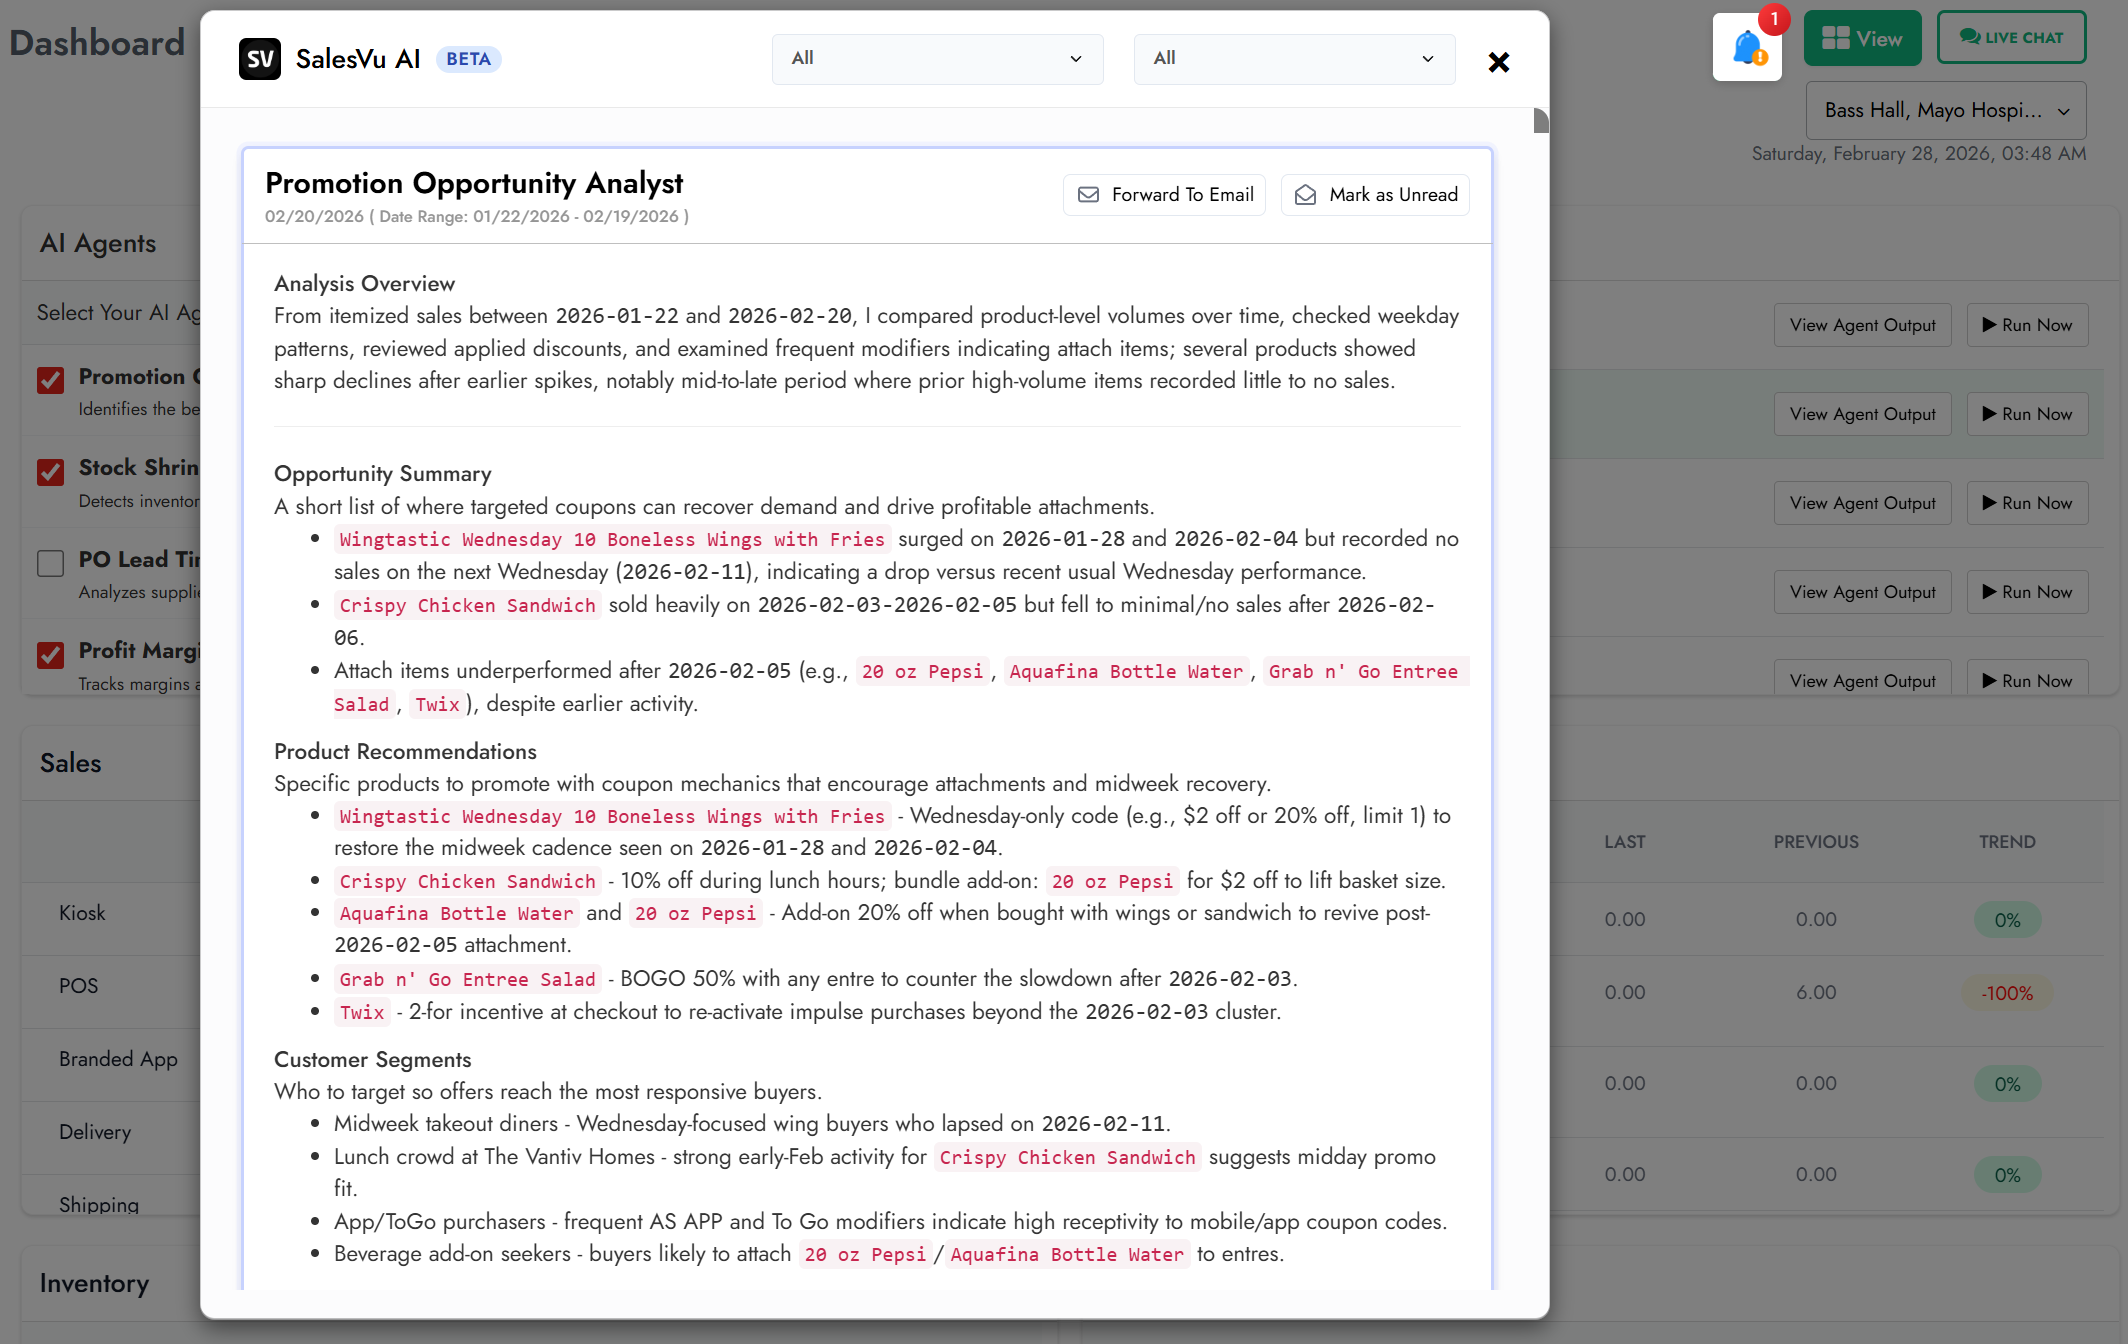
Task: Close the SalesVu AI dialog with X
Action: (1498, 62)
